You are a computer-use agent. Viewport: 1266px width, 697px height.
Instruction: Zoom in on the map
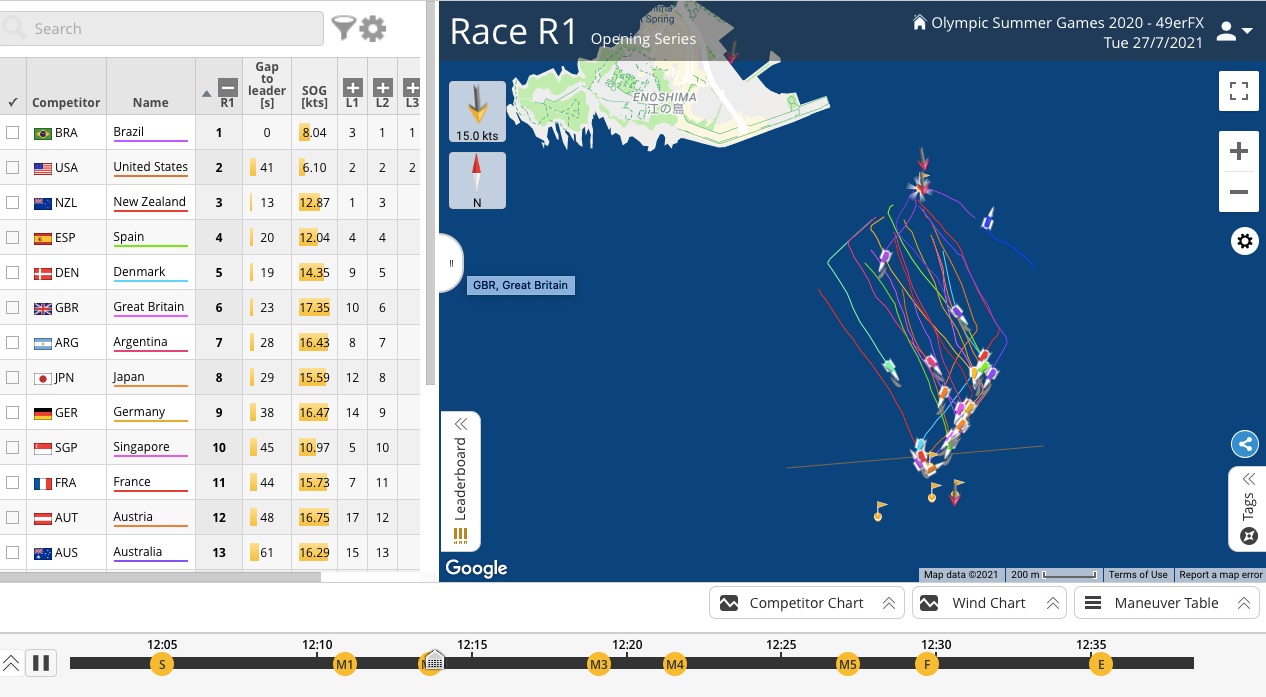pyautogui.click(x=1238, y=152)
